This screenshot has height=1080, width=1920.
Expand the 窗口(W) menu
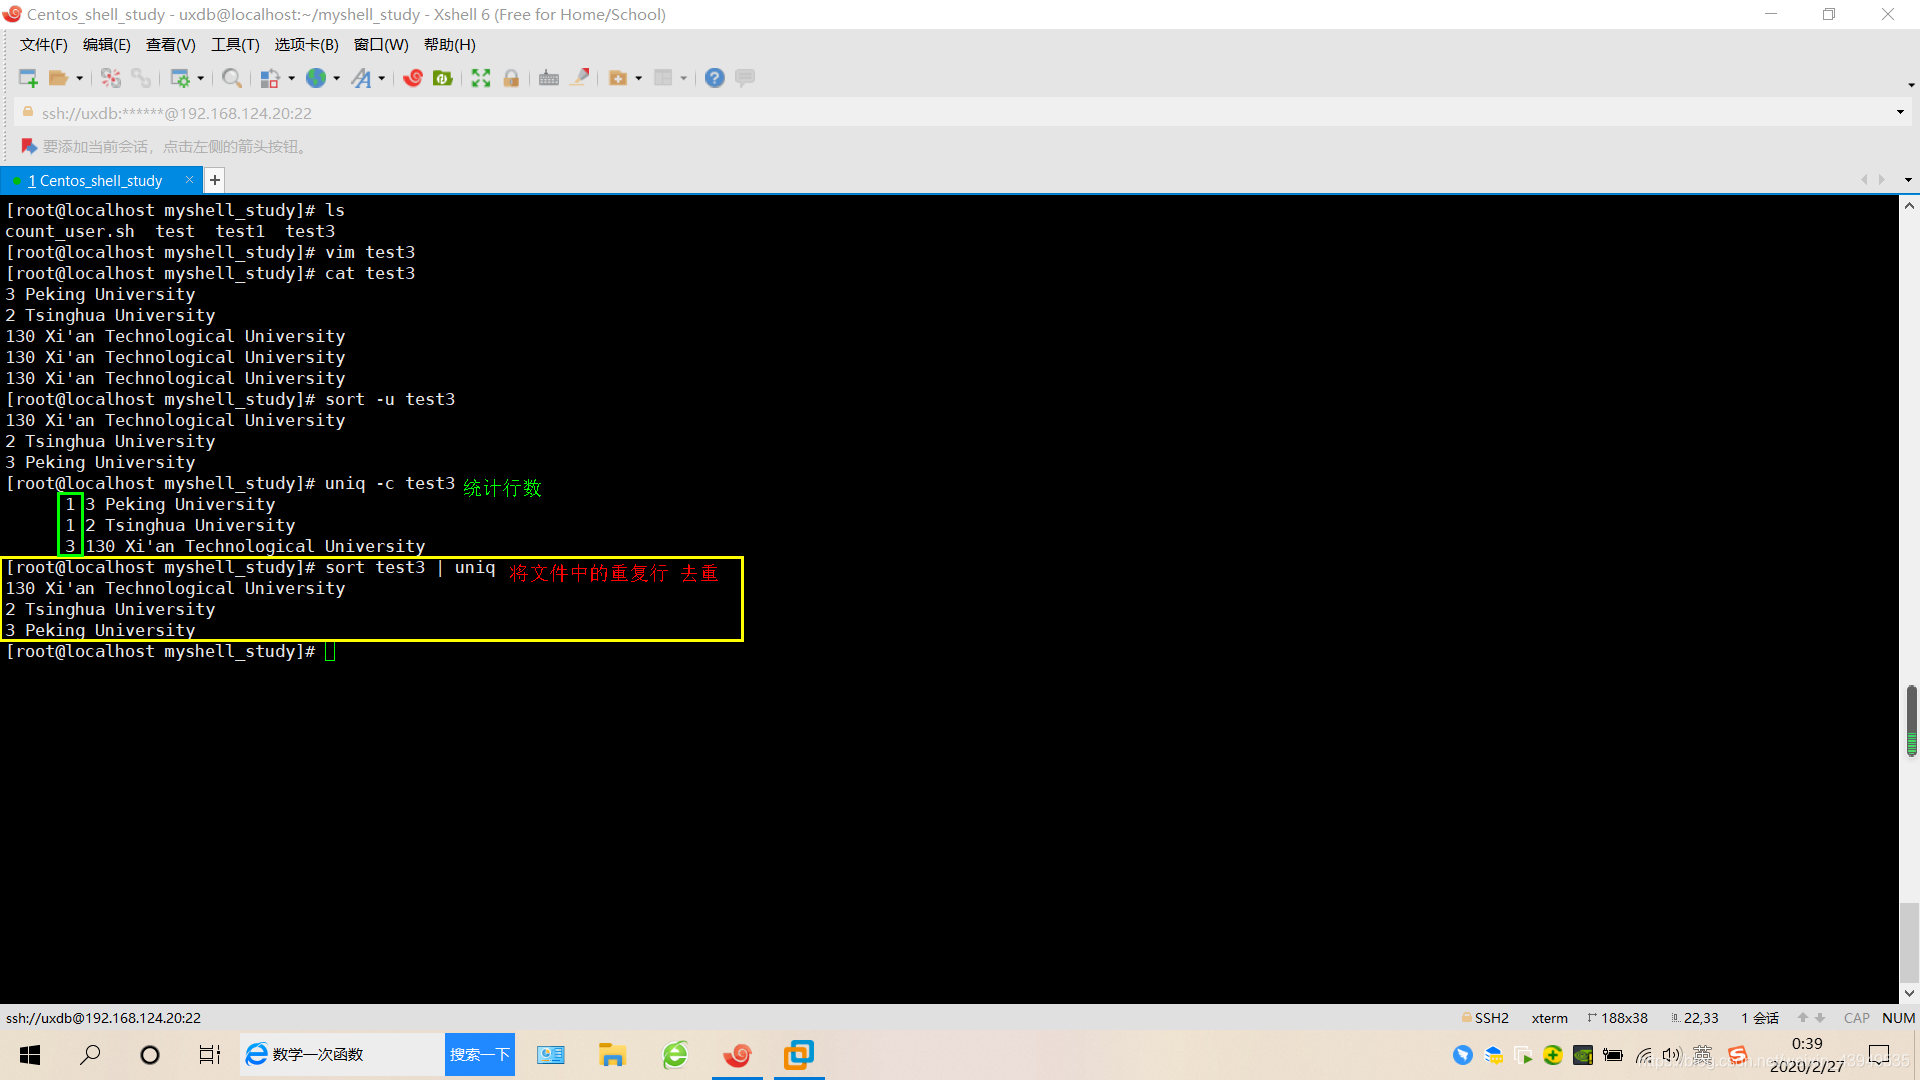381,44
